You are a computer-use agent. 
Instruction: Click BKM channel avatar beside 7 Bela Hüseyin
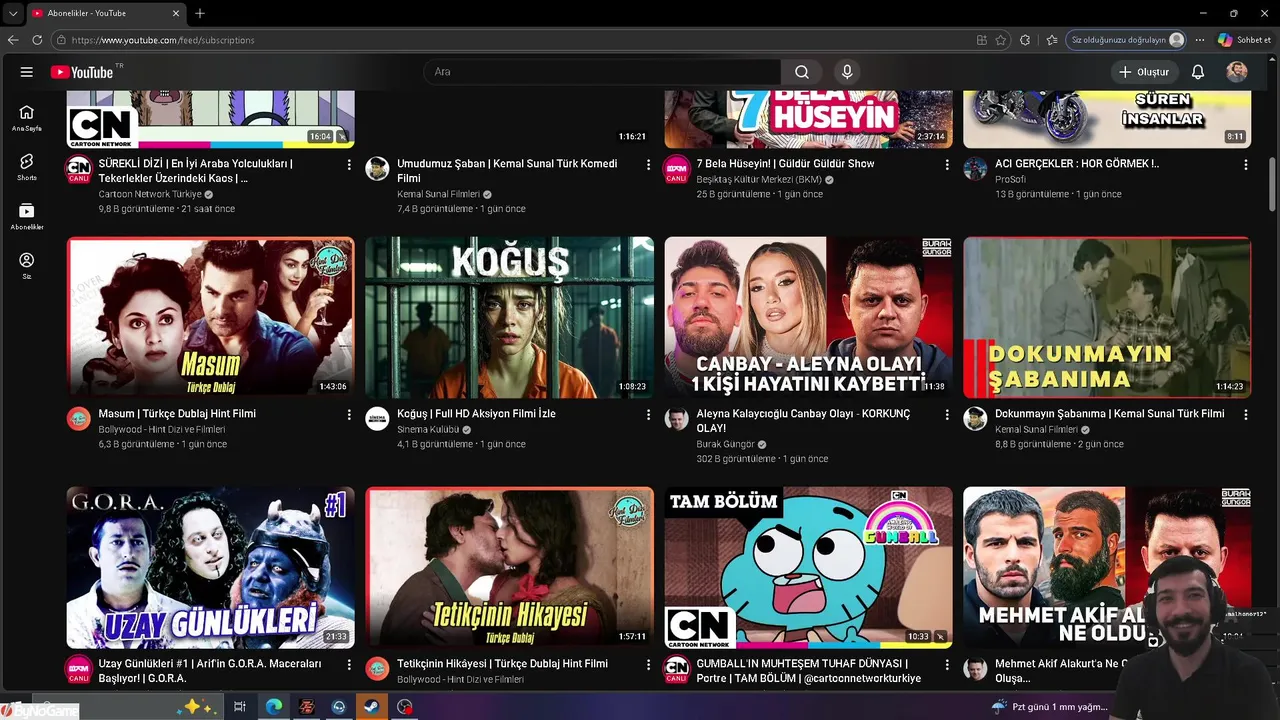pos(677,168)
